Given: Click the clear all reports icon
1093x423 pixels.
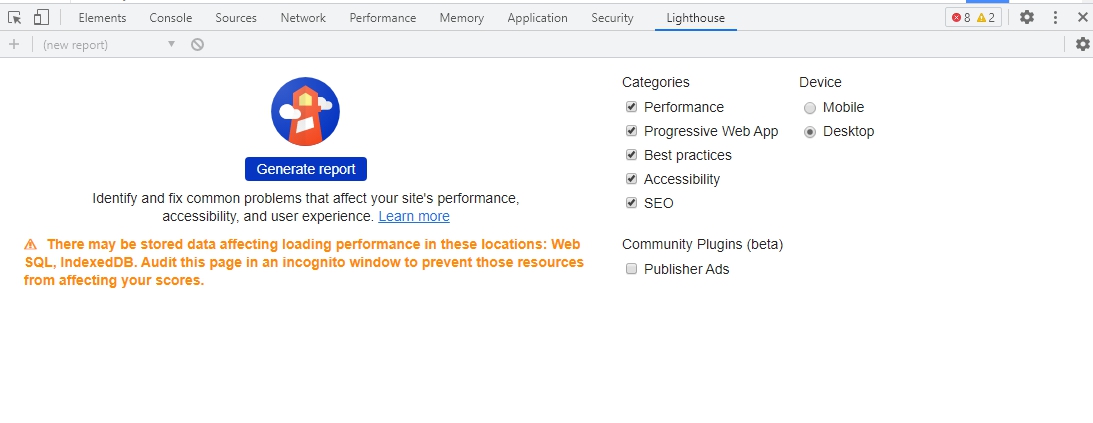Looking at the screenshot, I should coord(198,44).
